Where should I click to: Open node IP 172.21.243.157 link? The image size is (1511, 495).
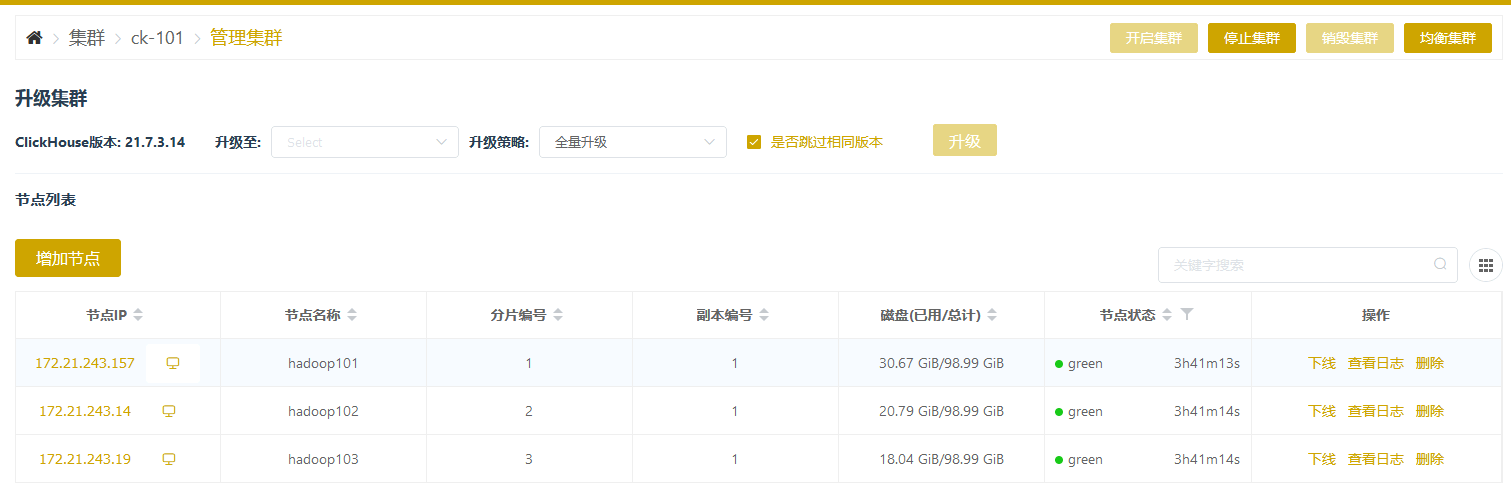pyautogui.click(x=85, y=363)
